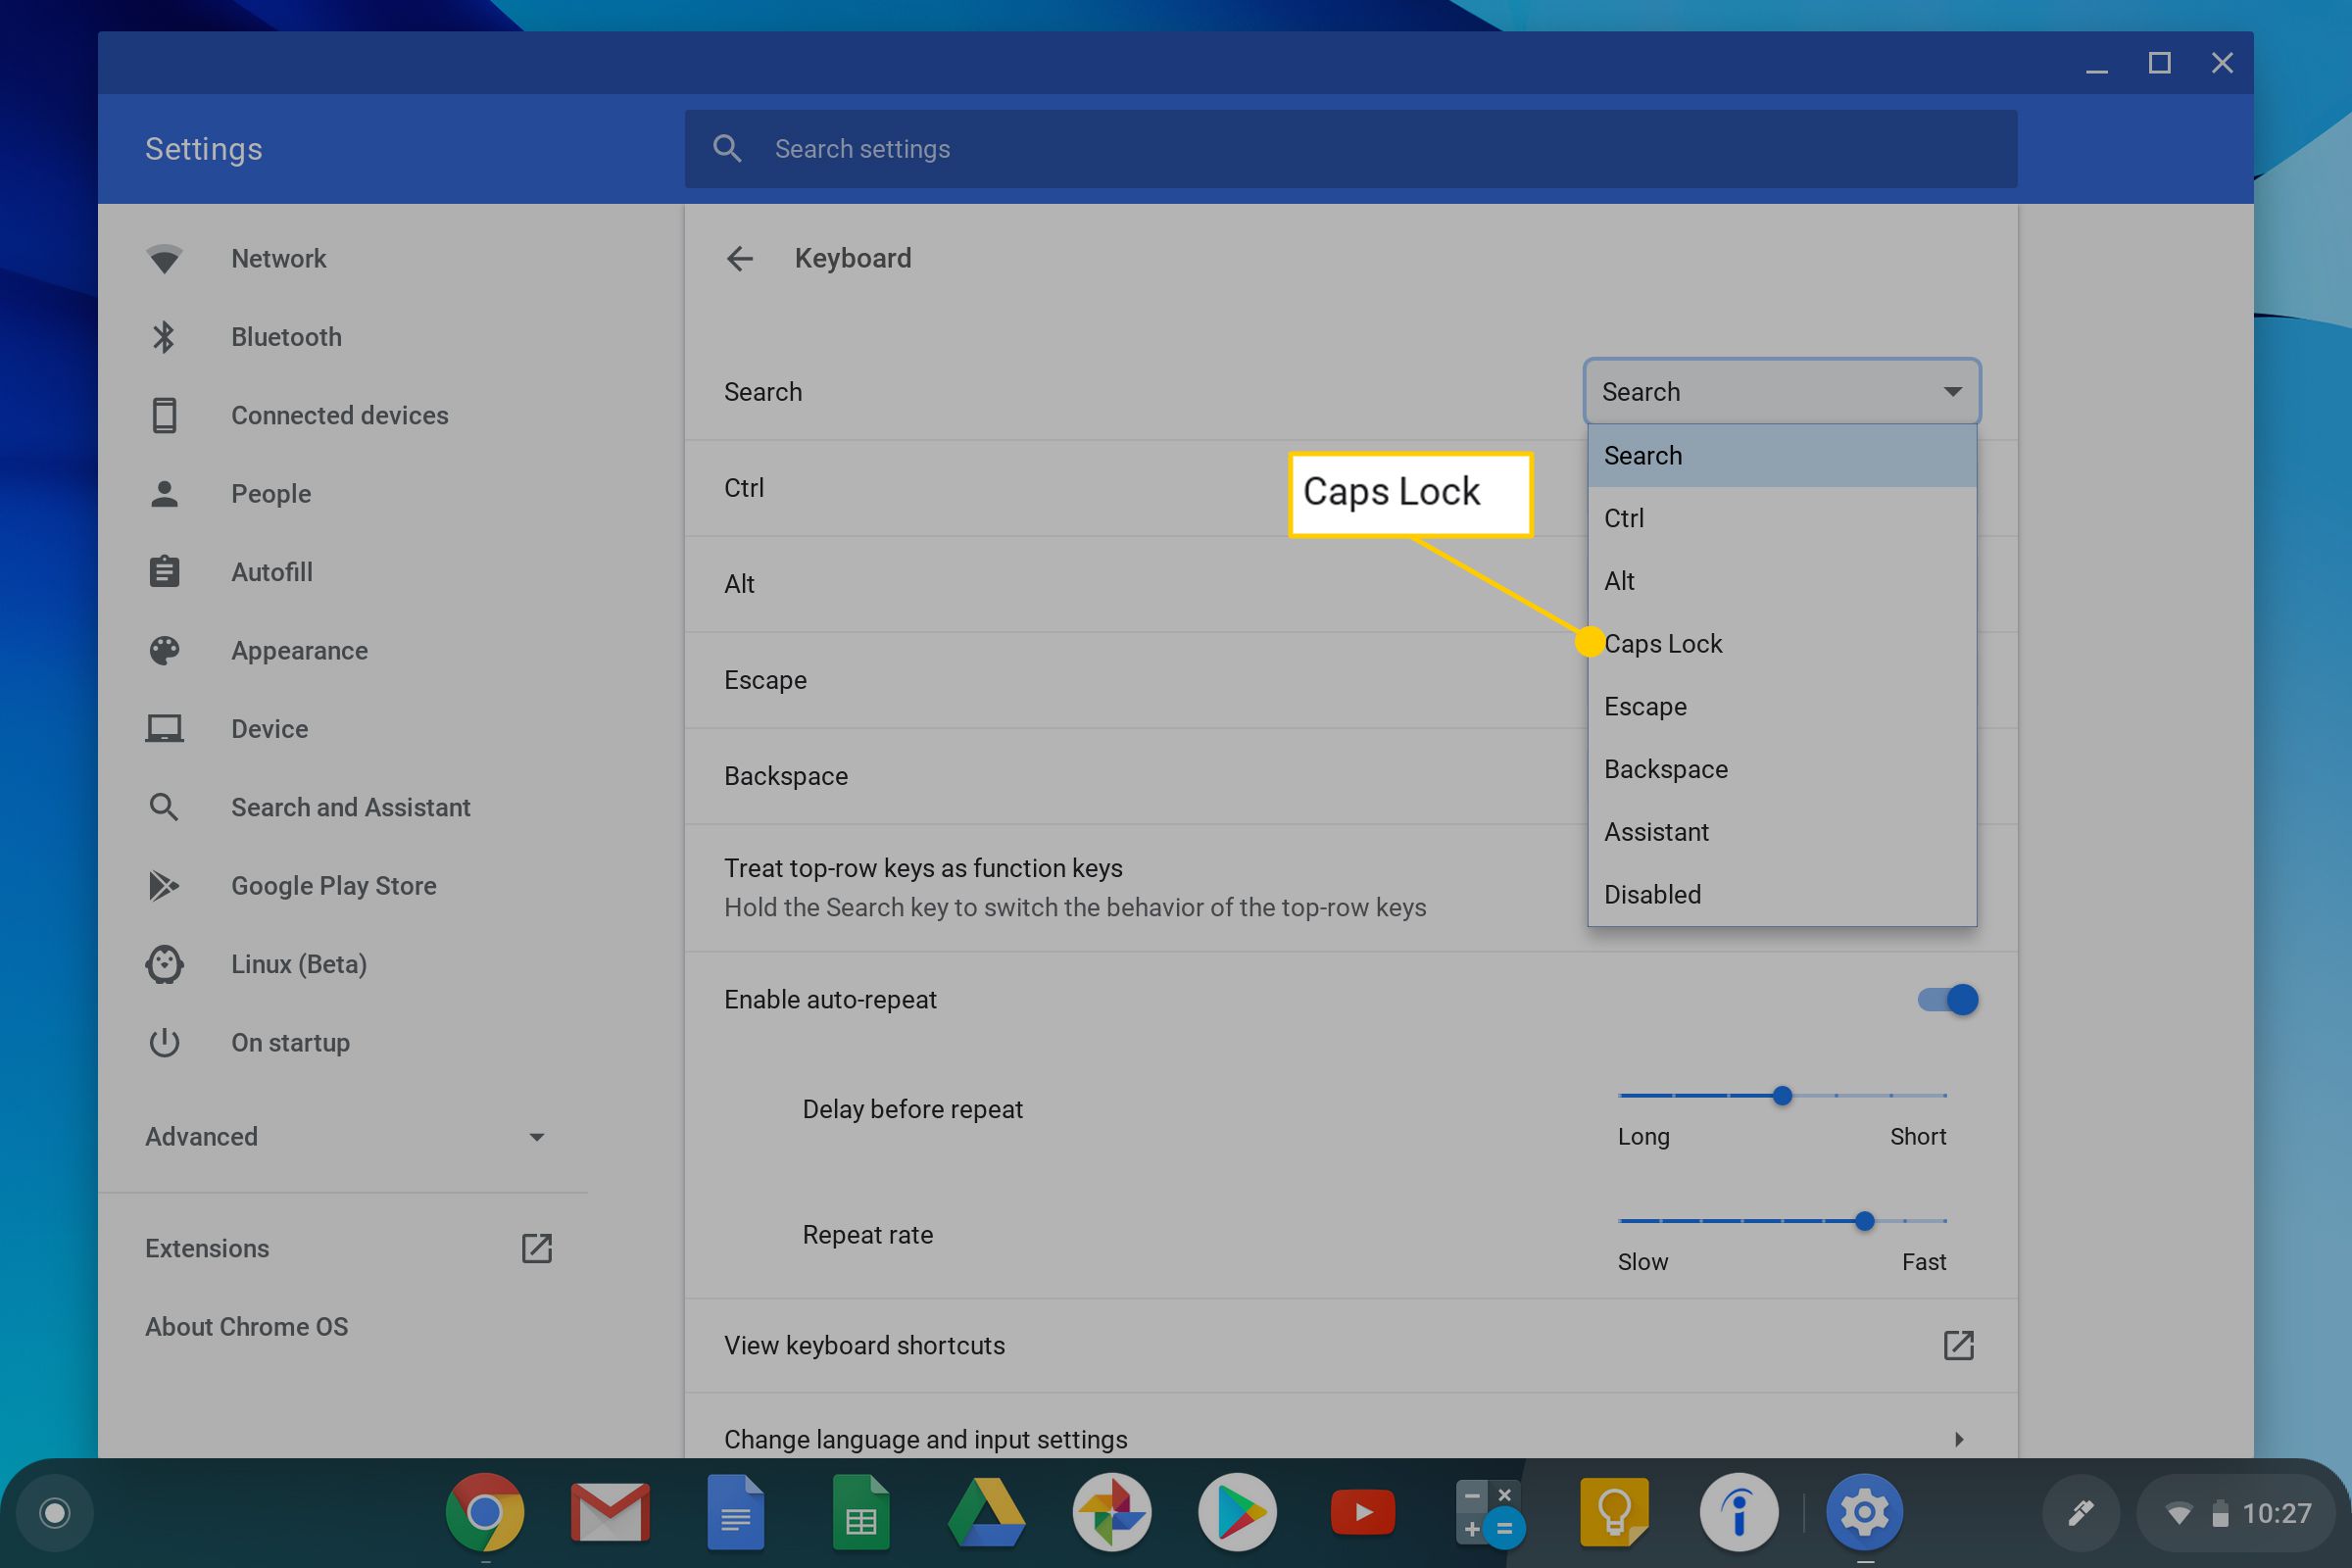Click the Appearance settings icon
Screen dimensions: 2352x1568
[163, 649]
